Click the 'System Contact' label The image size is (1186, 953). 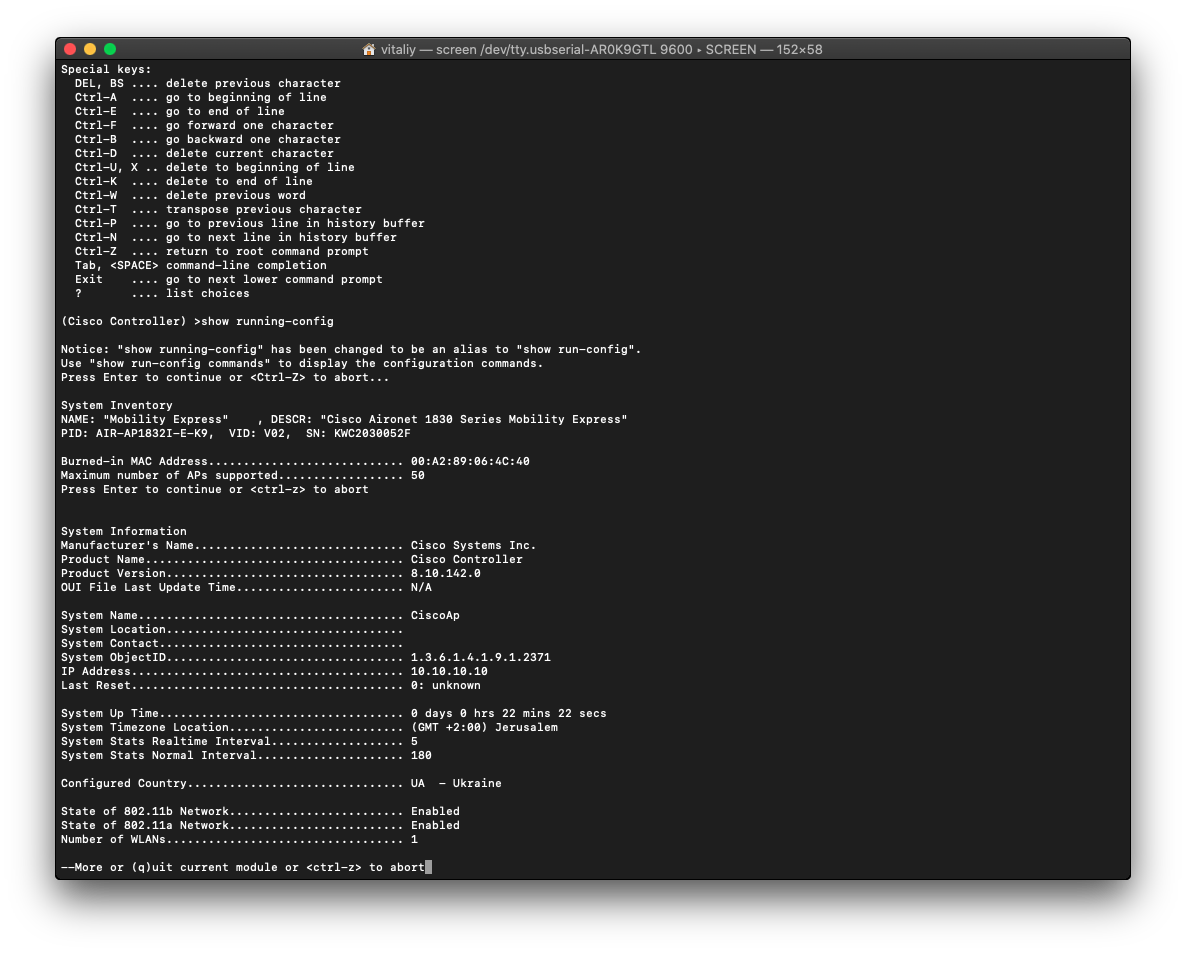click(110, 644)
